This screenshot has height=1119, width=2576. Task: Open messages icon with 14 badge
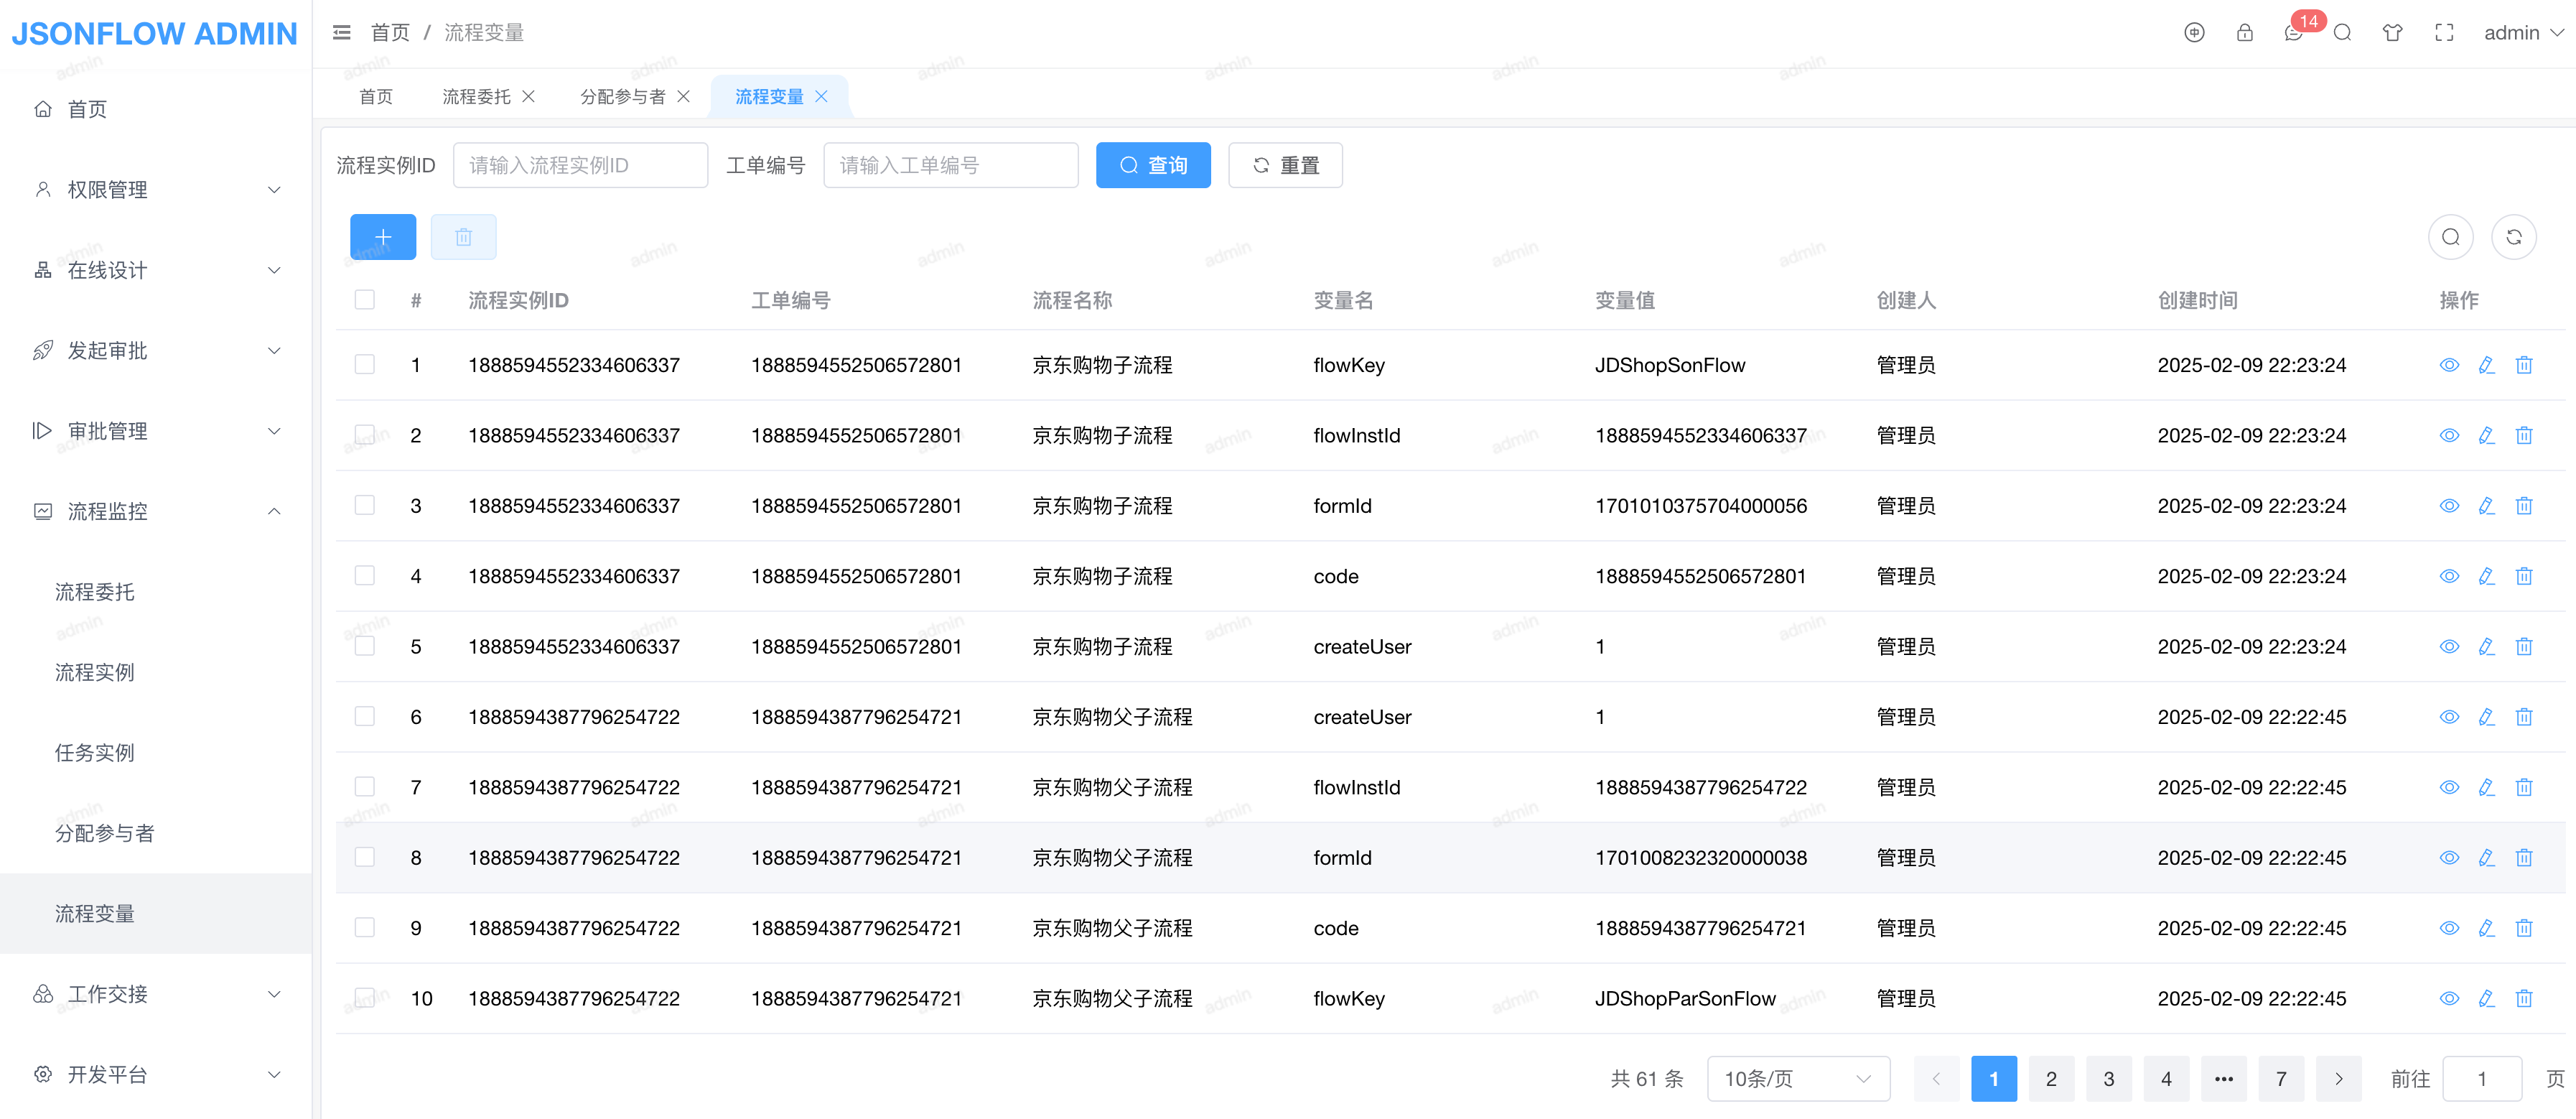click(2294, 33)
